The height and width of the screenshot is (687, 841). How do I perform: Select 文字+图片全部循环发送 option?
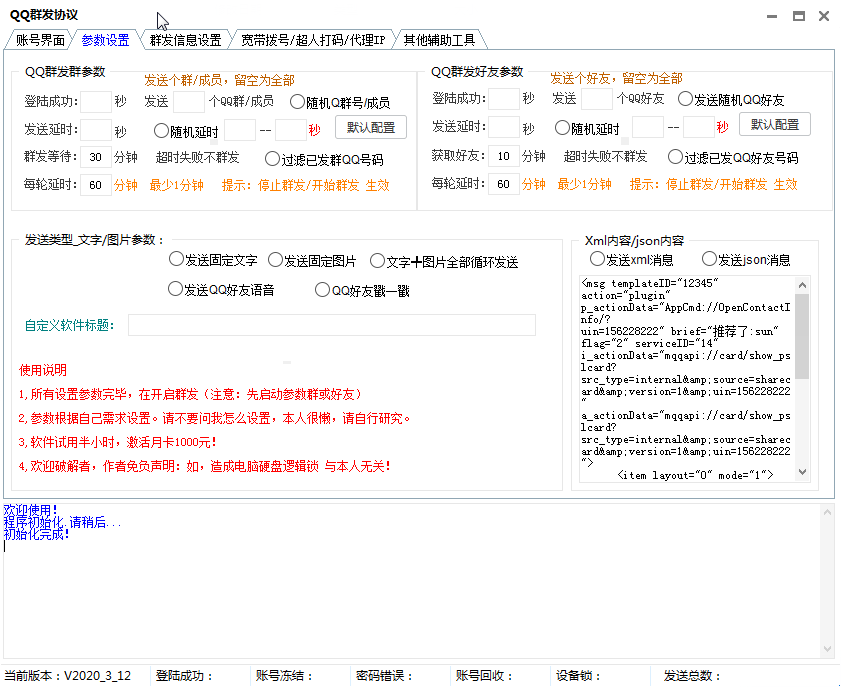tap(444, 262)
